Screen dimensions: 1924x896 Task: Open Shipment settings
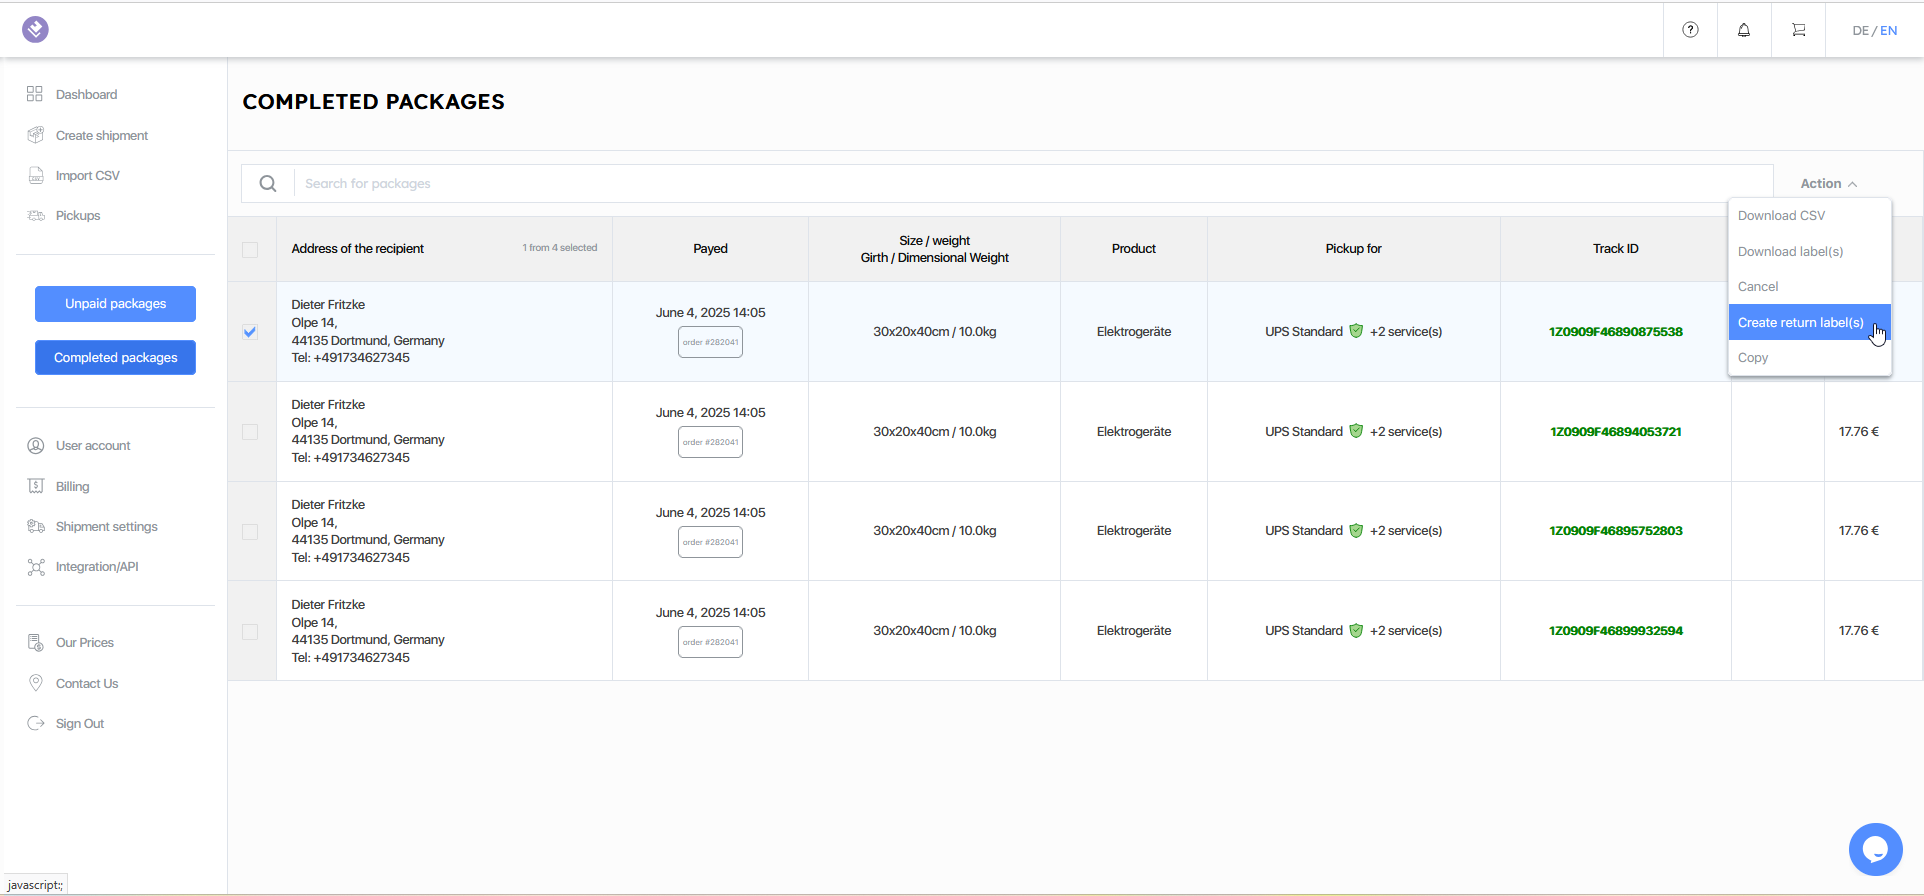click(x=107, y=527)
